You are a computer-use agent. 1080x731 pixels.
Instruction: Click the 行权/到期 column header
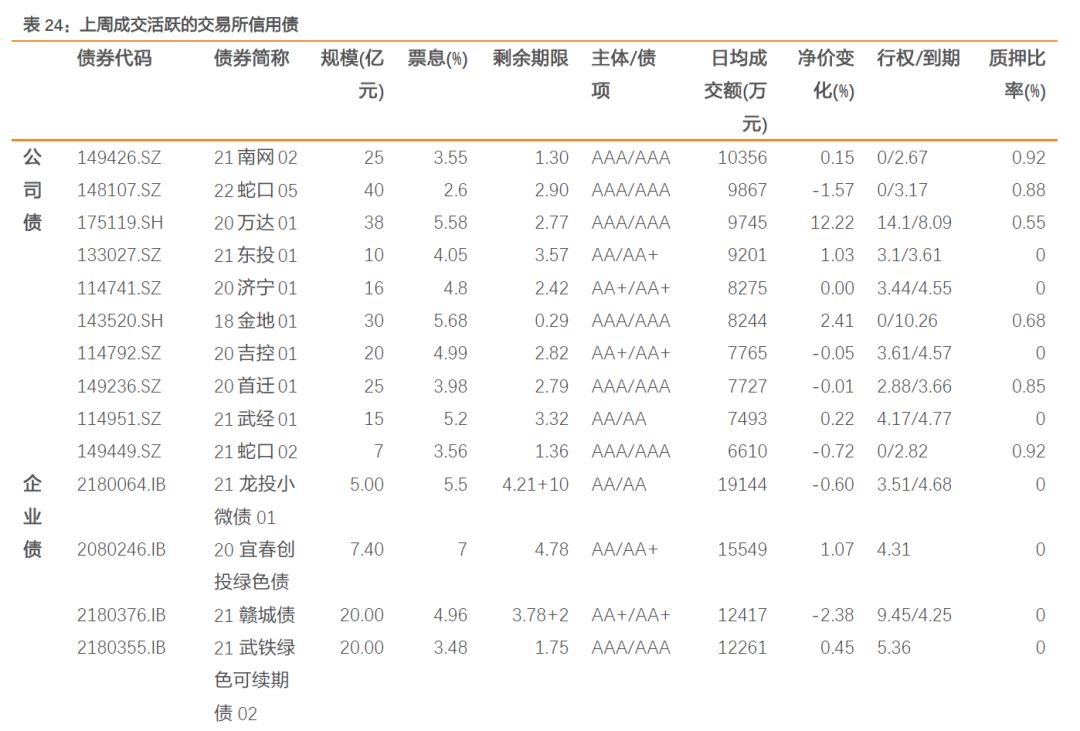pos(918,58)
